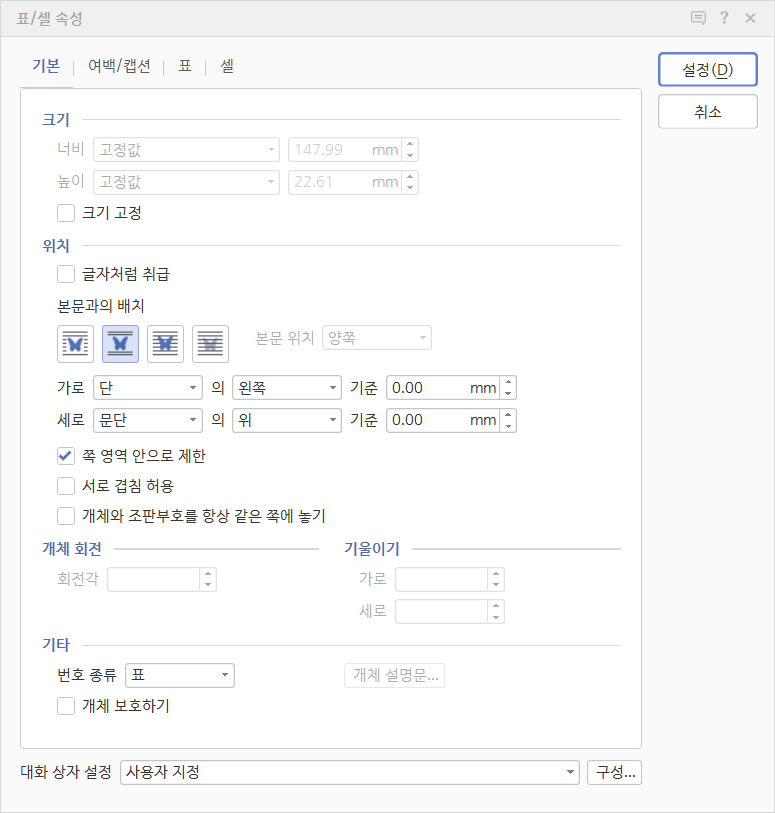
Task: Decrease 가로 기준 value with down arrow
Action: [509, 394]
